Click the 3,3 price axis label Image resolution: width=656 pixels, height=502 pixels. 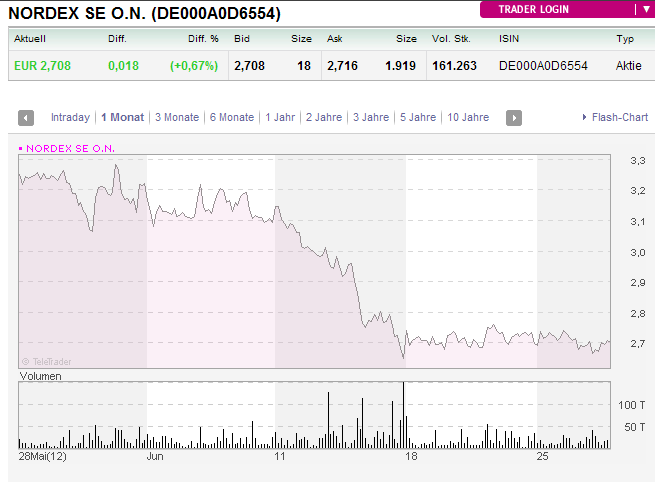click(638, 161)
